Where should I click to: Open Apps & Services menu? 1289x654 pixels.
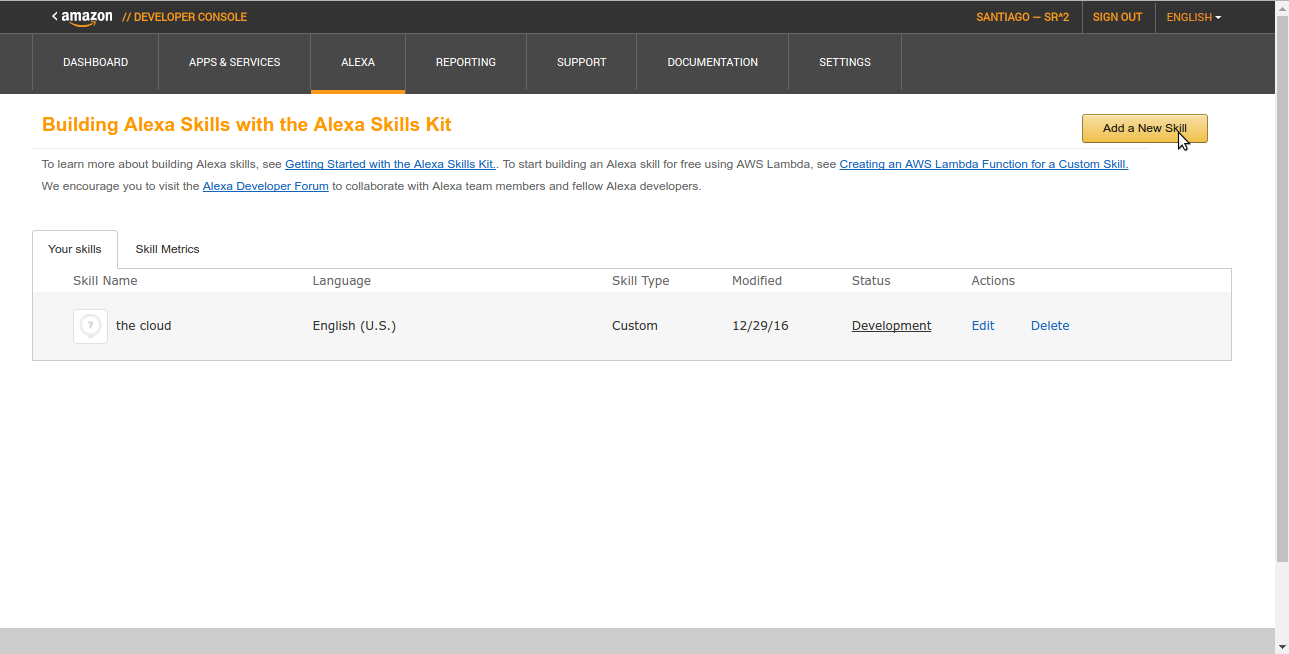point(234,62)
